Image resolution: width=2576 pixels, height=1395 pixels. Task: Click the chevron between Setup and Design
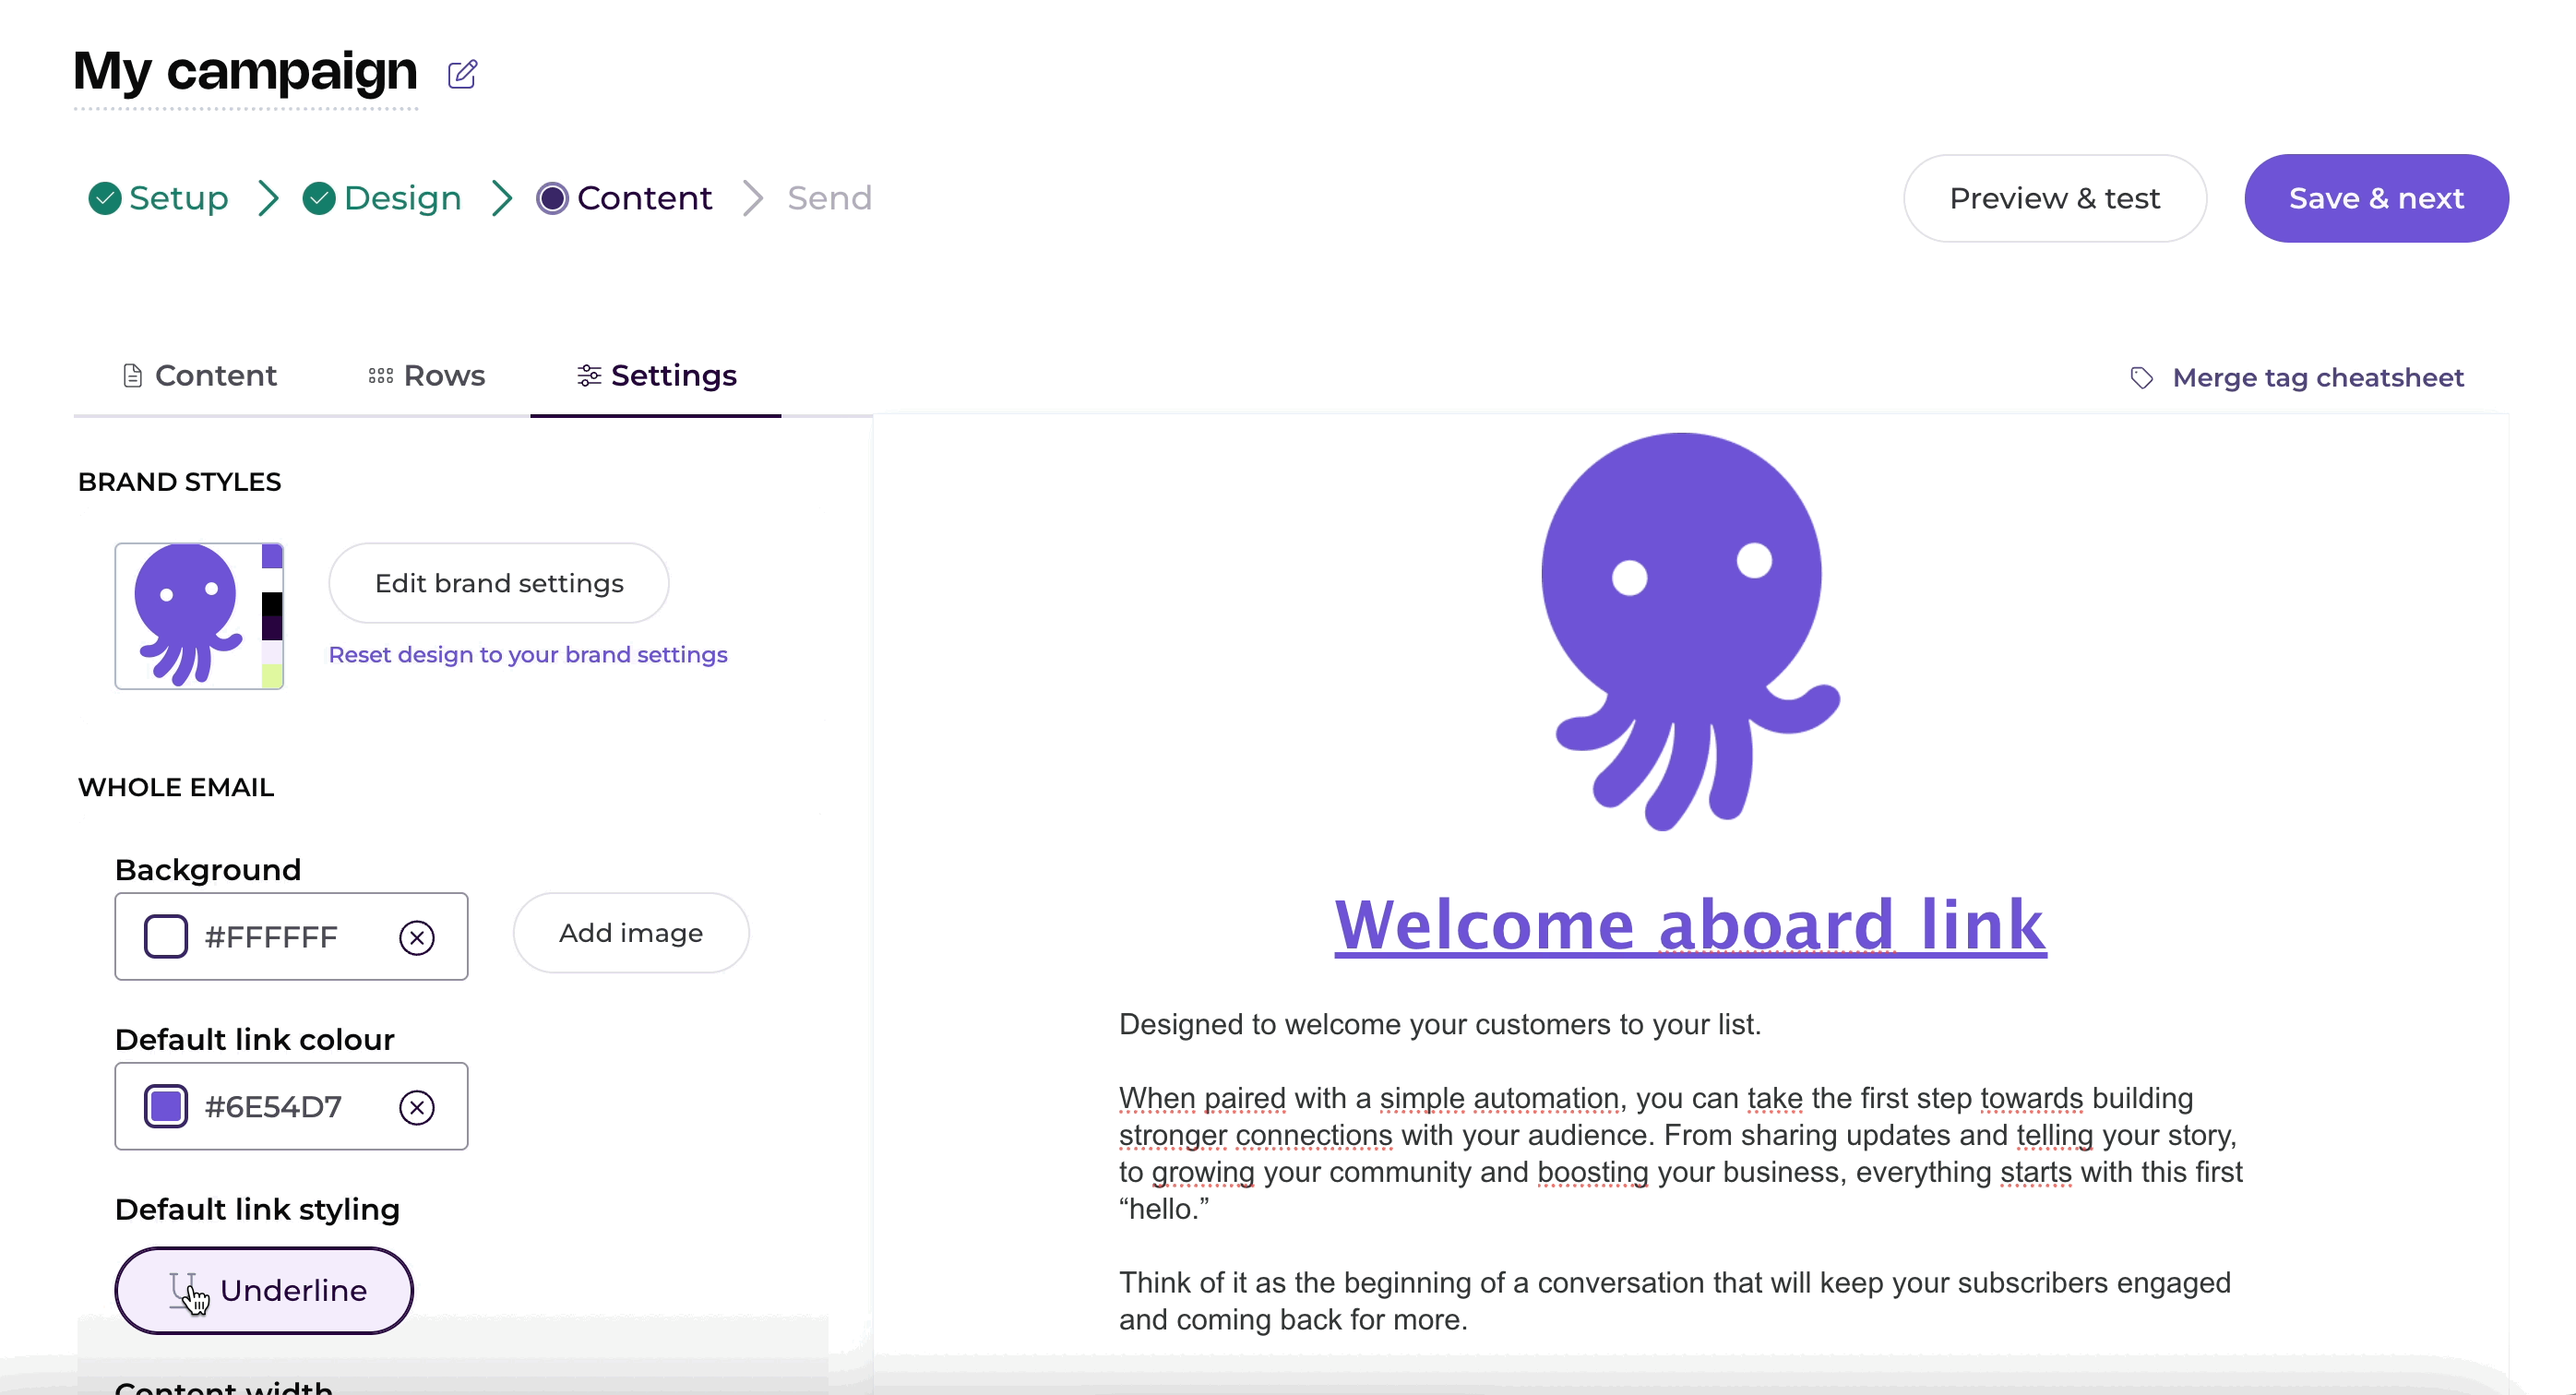[267, 198]
